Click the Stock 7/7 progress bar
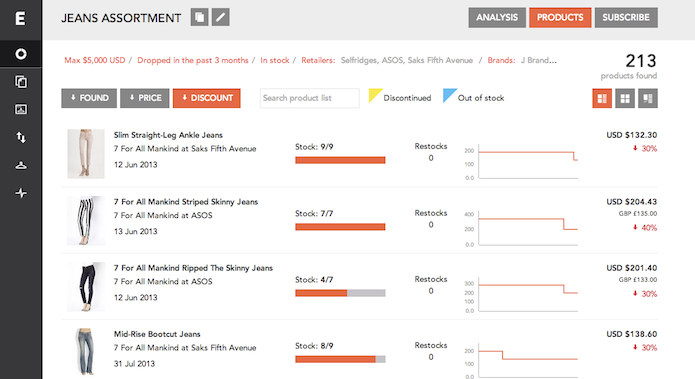The width and height of the screenshot is (695, 379). [340, 227]
